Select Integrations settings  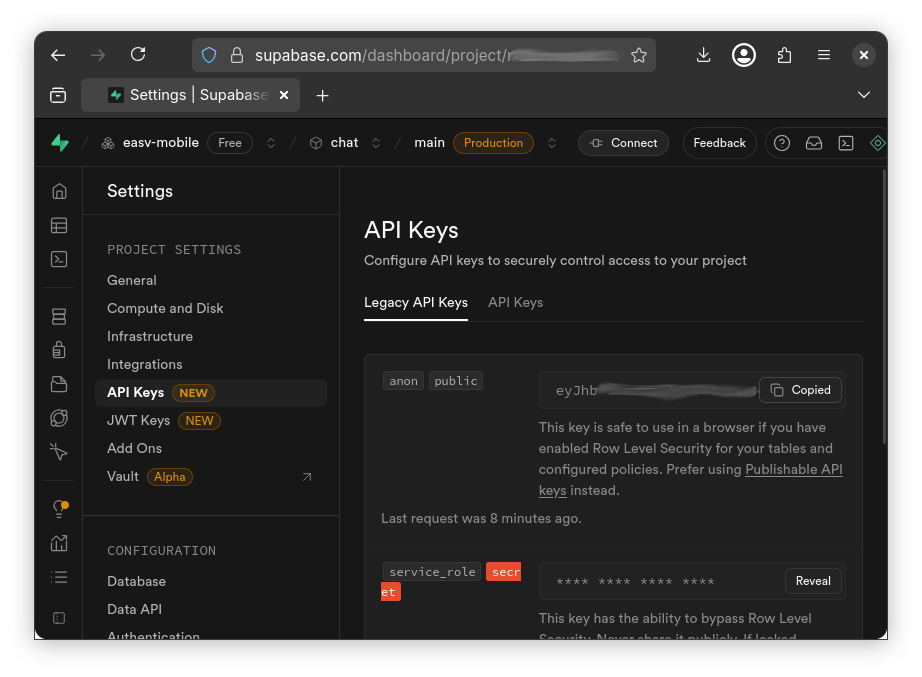click(145, 365)
